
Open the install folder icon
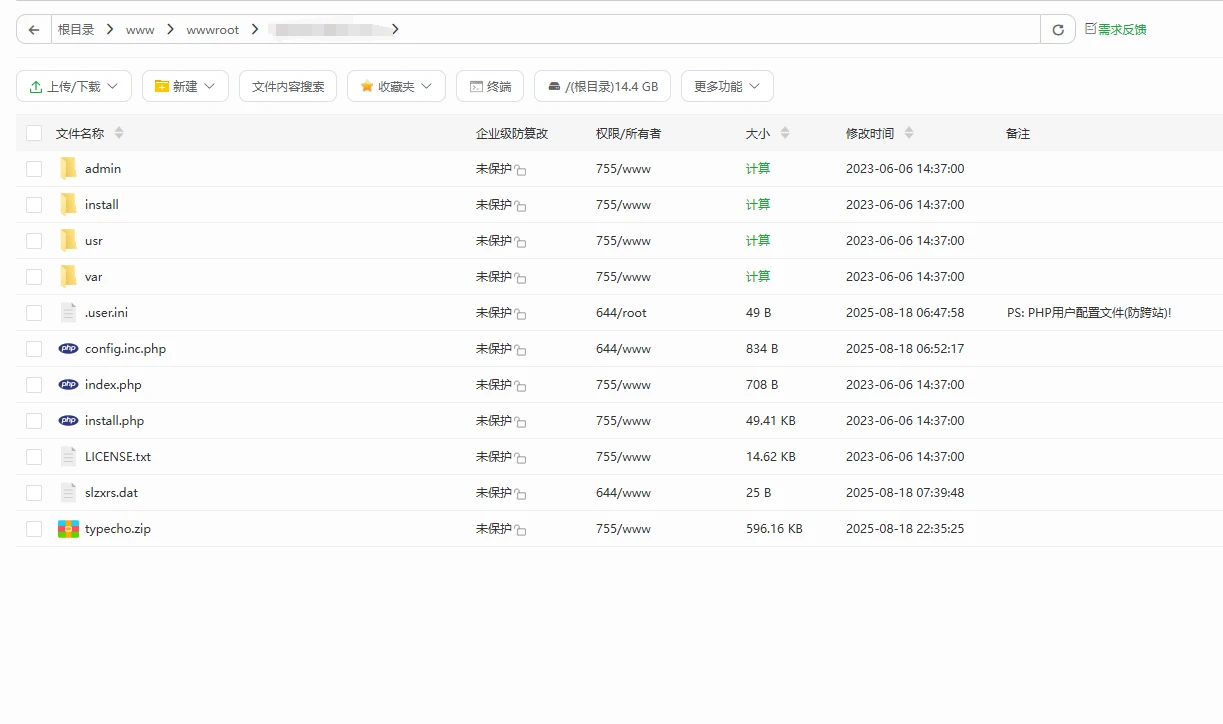[x=68, y=204]
